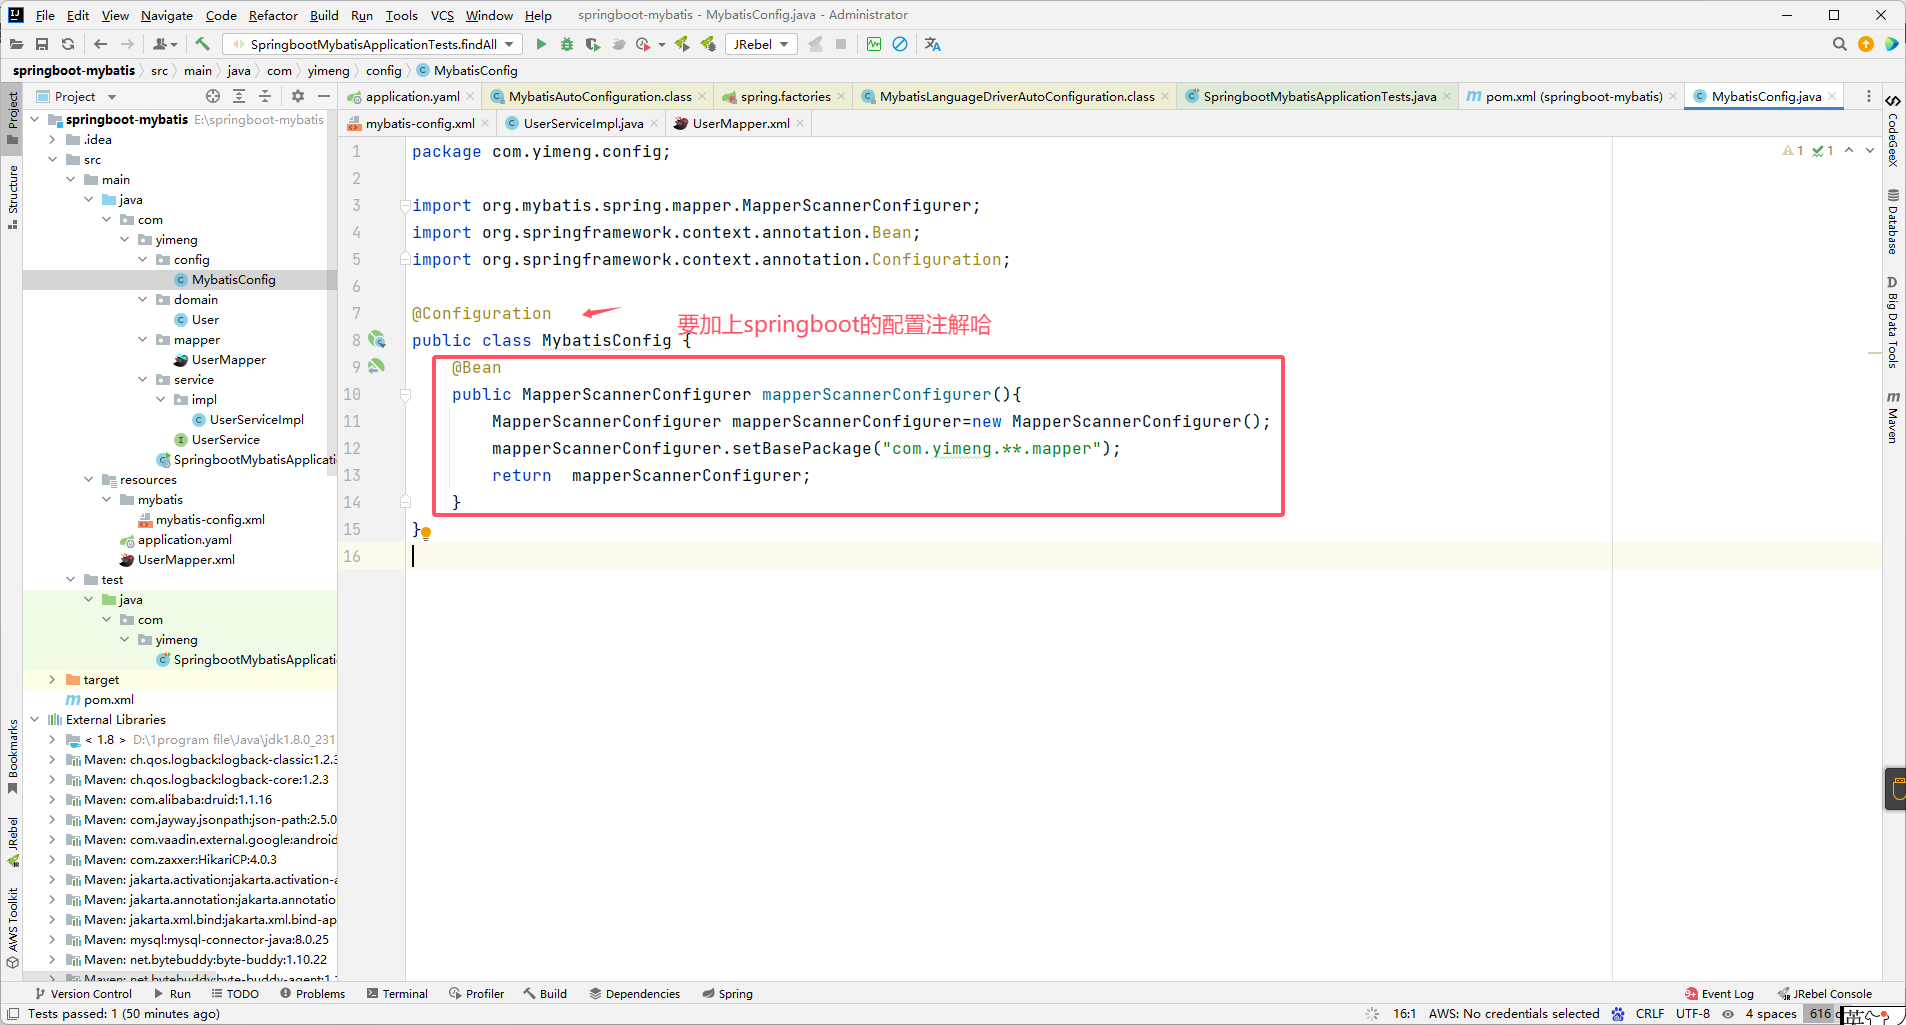Close the MybatisConfig.java editor tab

pyautogui.click(x=1832, y=96)
